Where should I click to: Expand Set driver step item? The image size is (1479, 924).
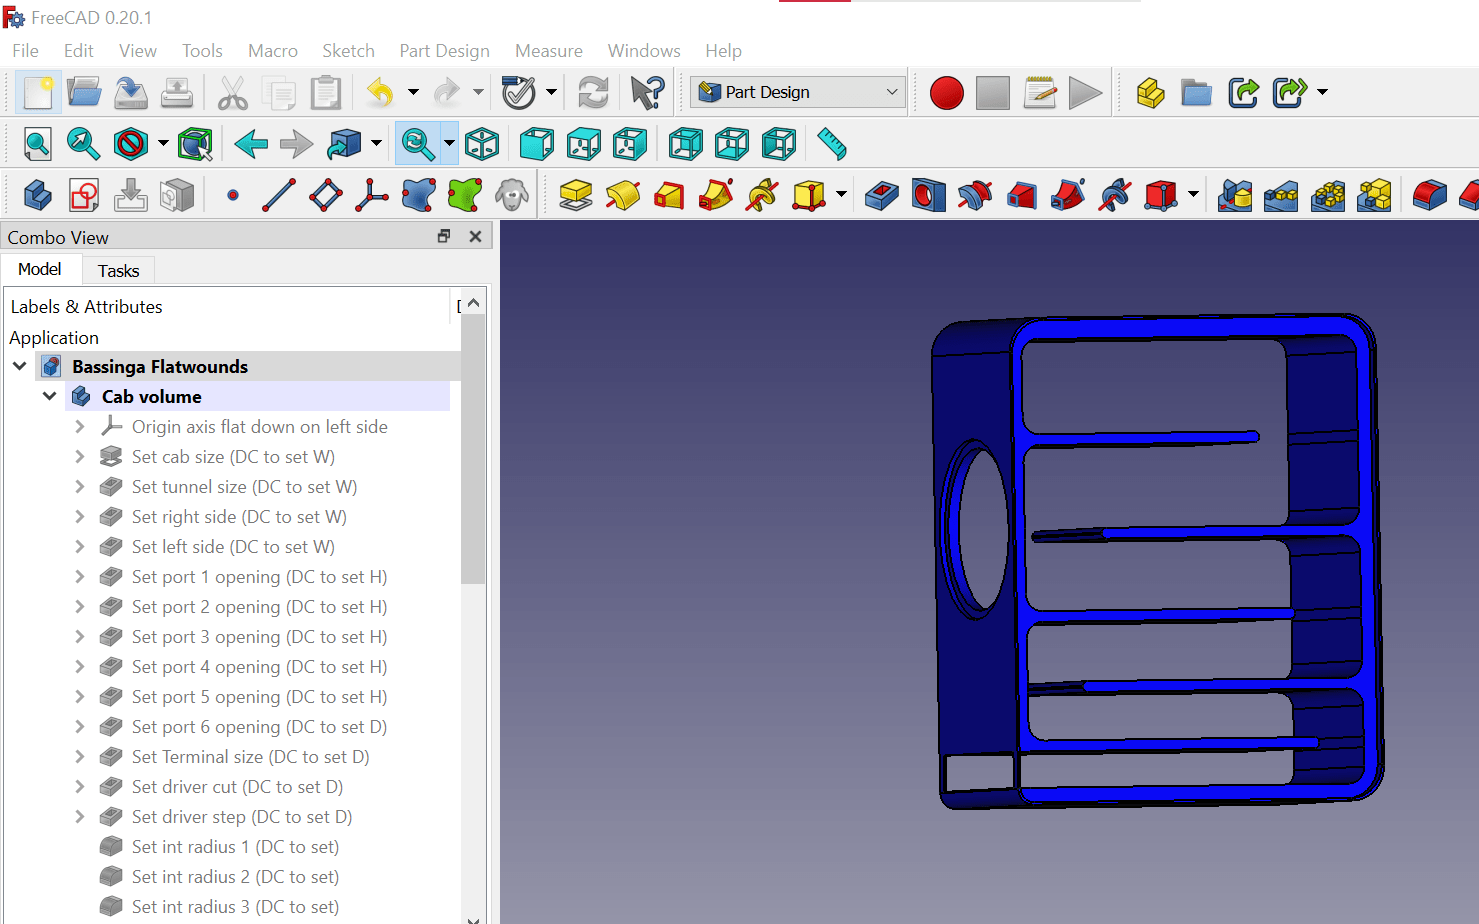pos(80,817)
